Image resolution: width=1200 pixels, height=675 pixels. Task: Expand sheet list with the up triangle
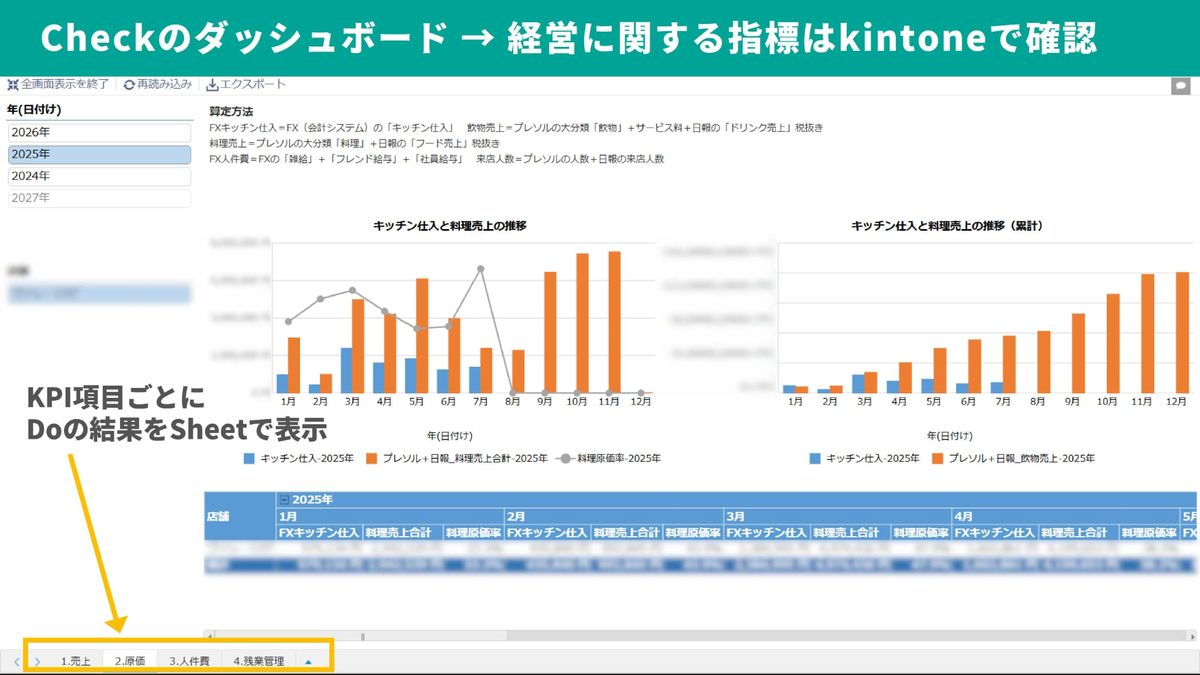(309, 661)
